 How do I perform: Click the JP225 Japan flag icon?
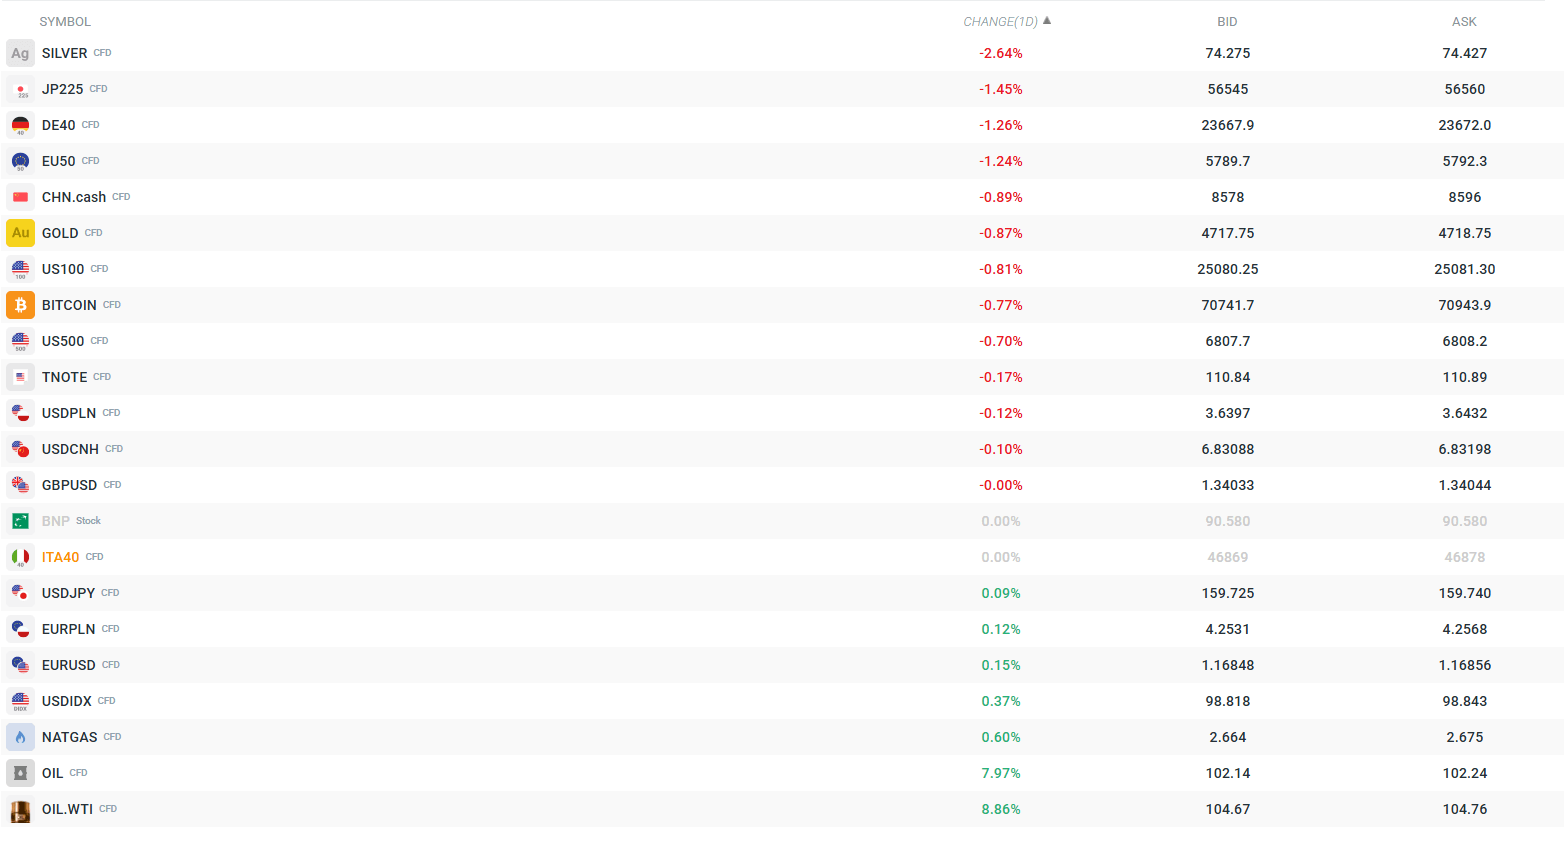point(20,89)
